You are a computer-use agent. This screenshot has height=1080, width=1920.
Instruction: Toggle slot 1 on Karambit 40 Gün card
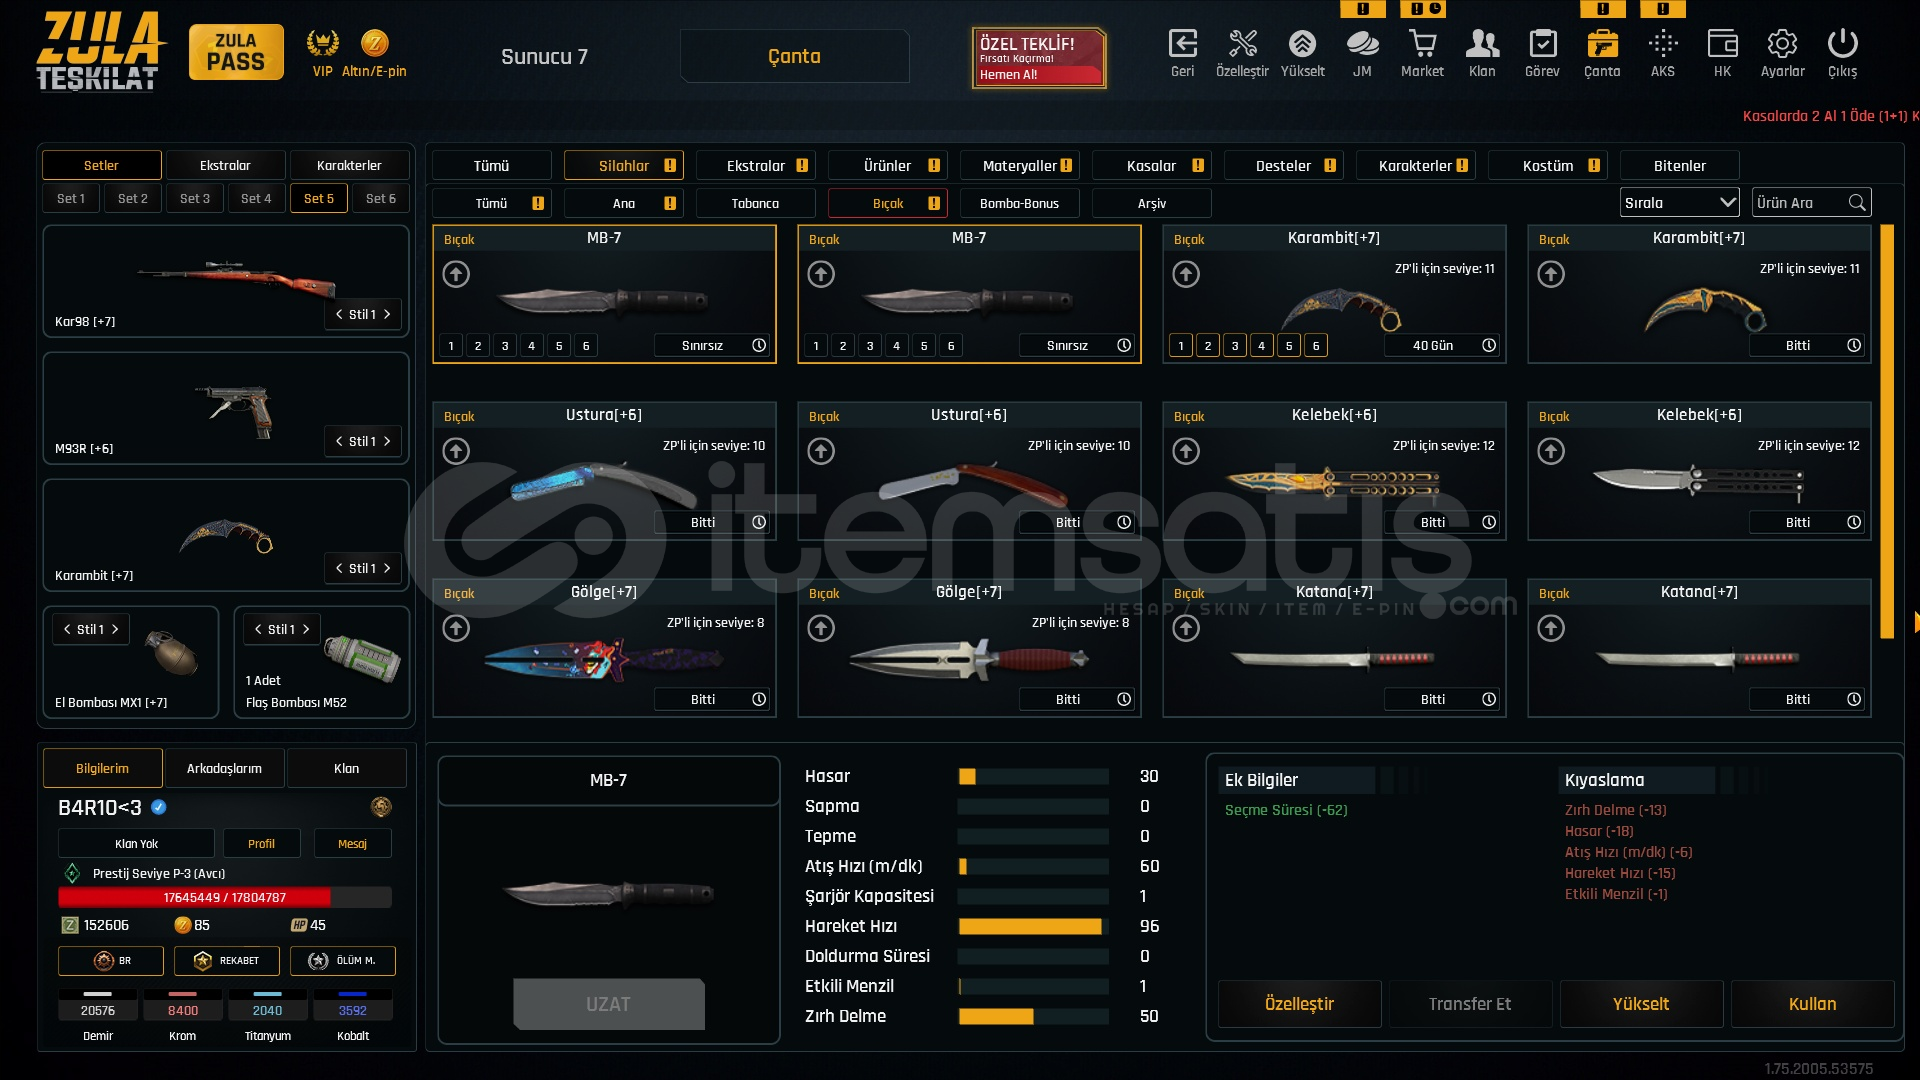click(x=1181, y=346)
